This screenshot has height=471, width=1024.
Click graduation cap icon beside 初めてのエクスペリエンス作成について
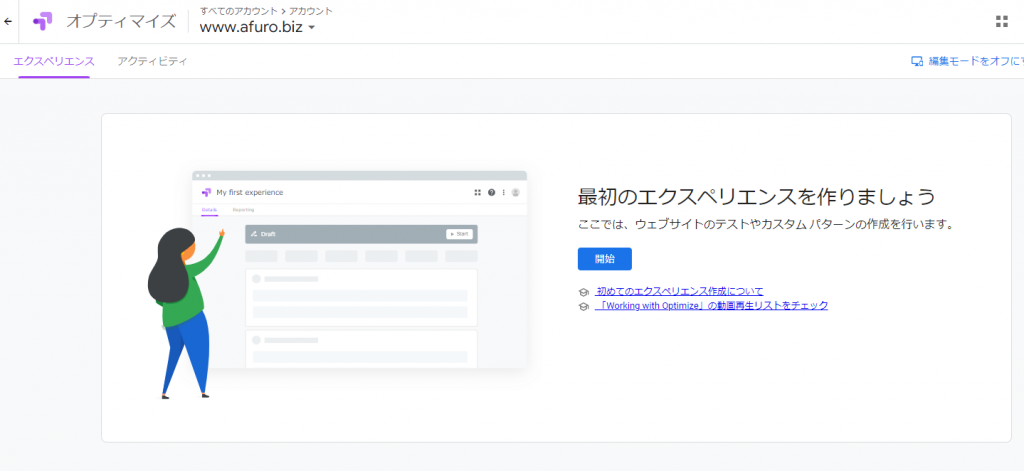[x=584, y=292]
